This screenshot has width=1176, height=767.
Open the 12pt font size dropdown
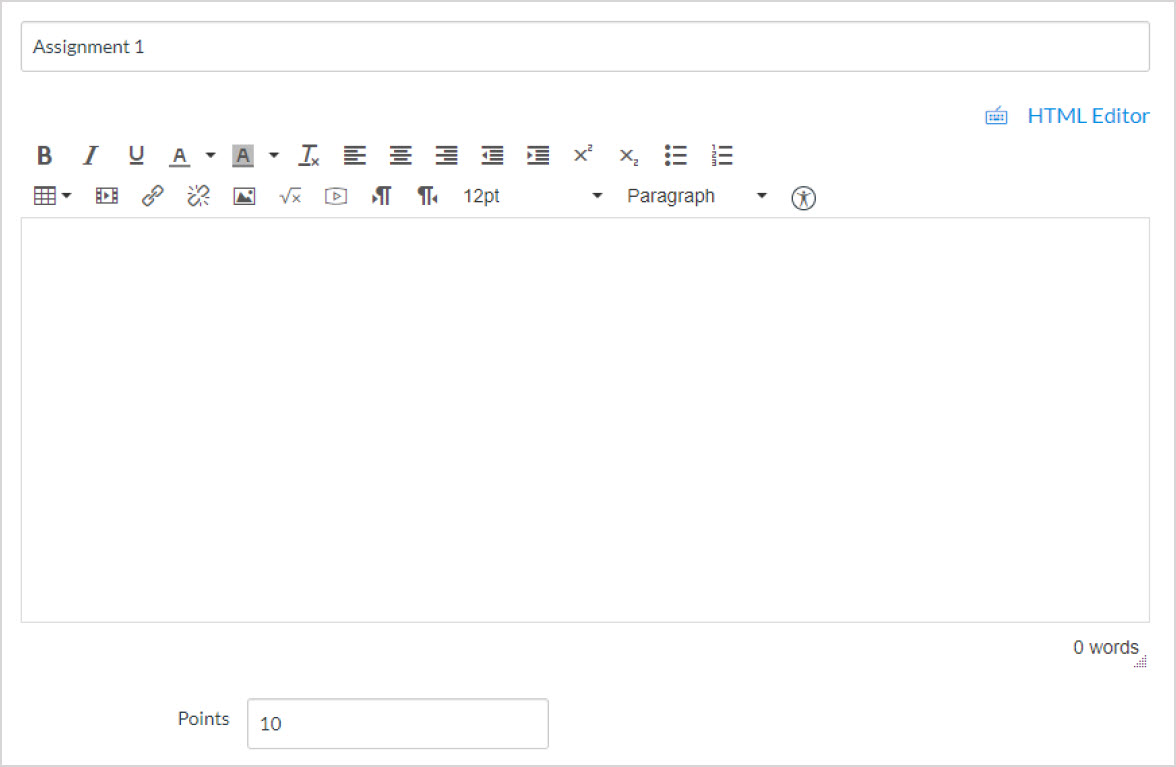[x=532, y=196]
